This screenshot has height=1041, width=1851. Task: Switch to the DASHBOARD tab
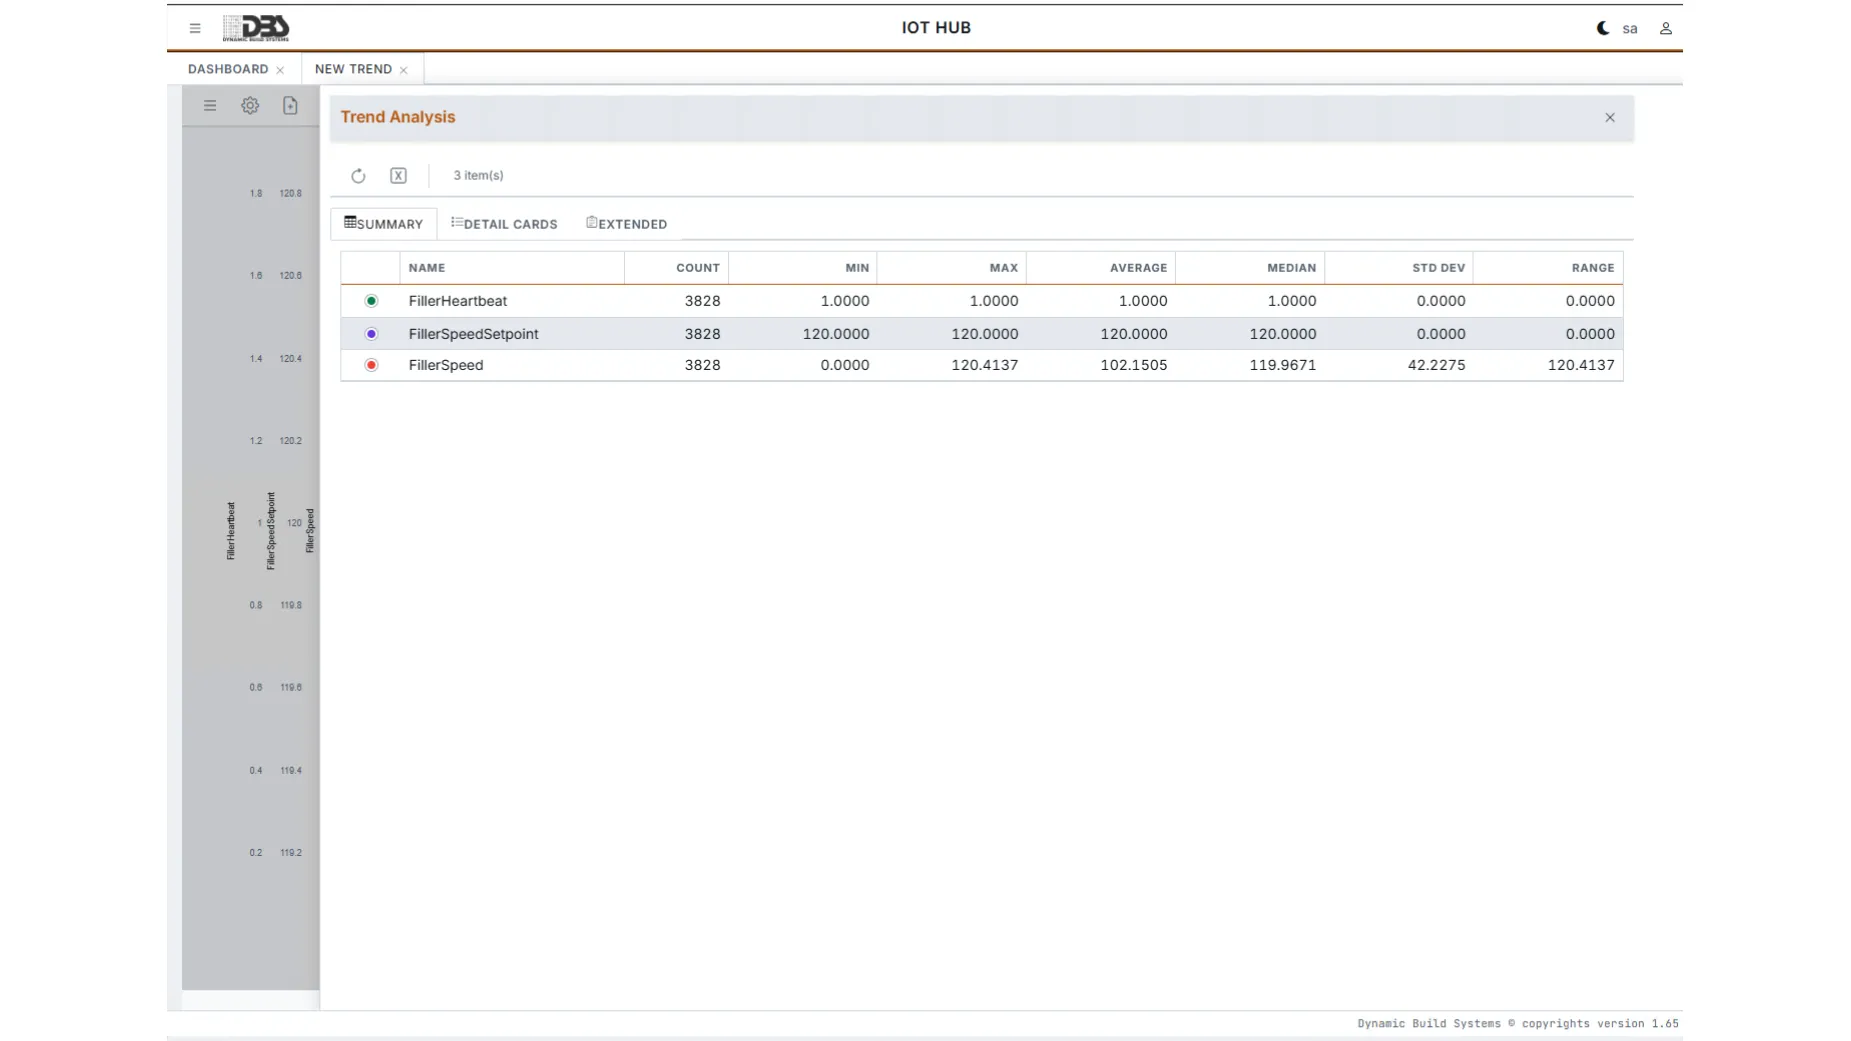coord(228,69)
